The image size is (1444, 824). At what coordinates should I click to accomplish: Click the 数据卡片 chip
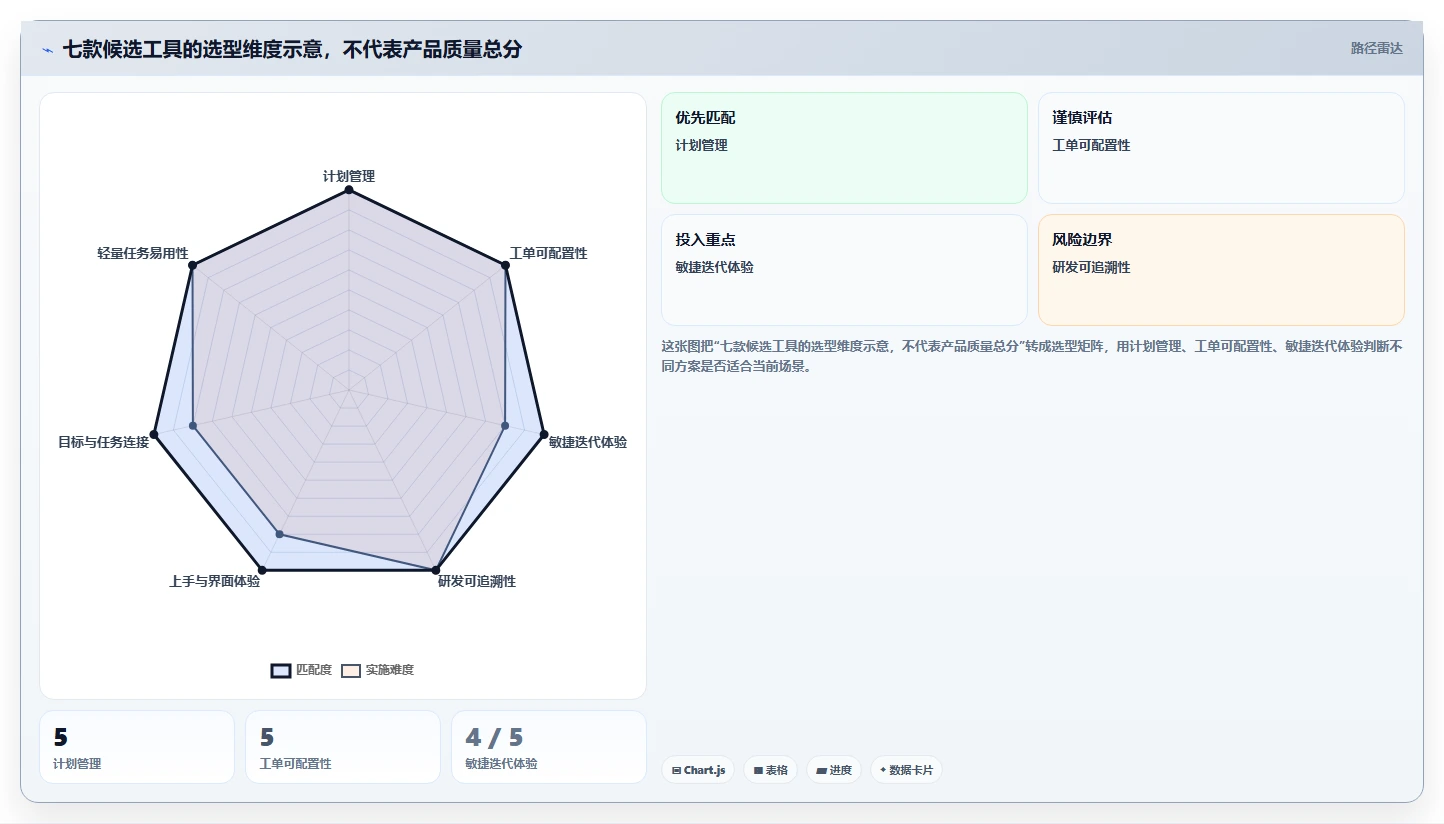(906, 770)
